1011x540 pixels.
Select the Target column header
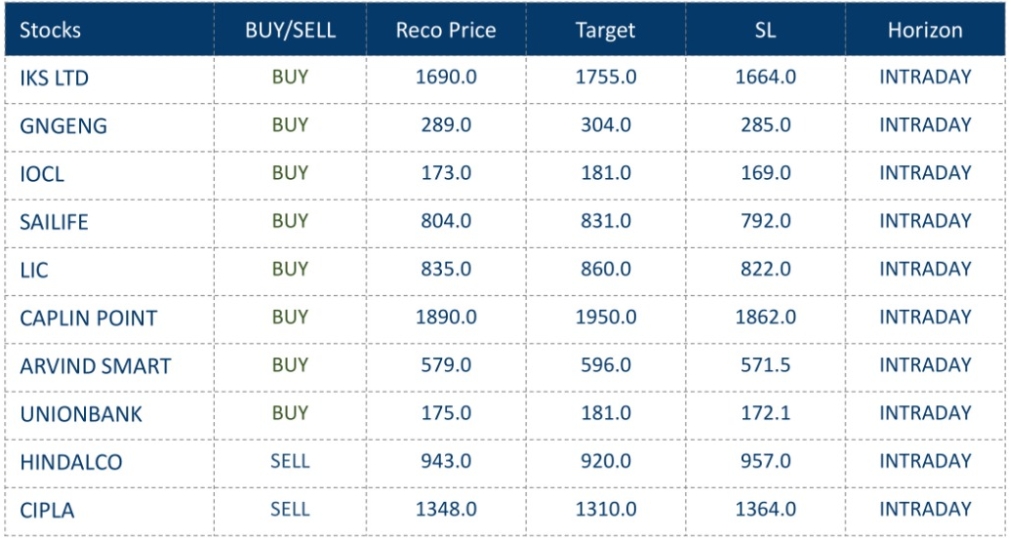pos(605,30)
